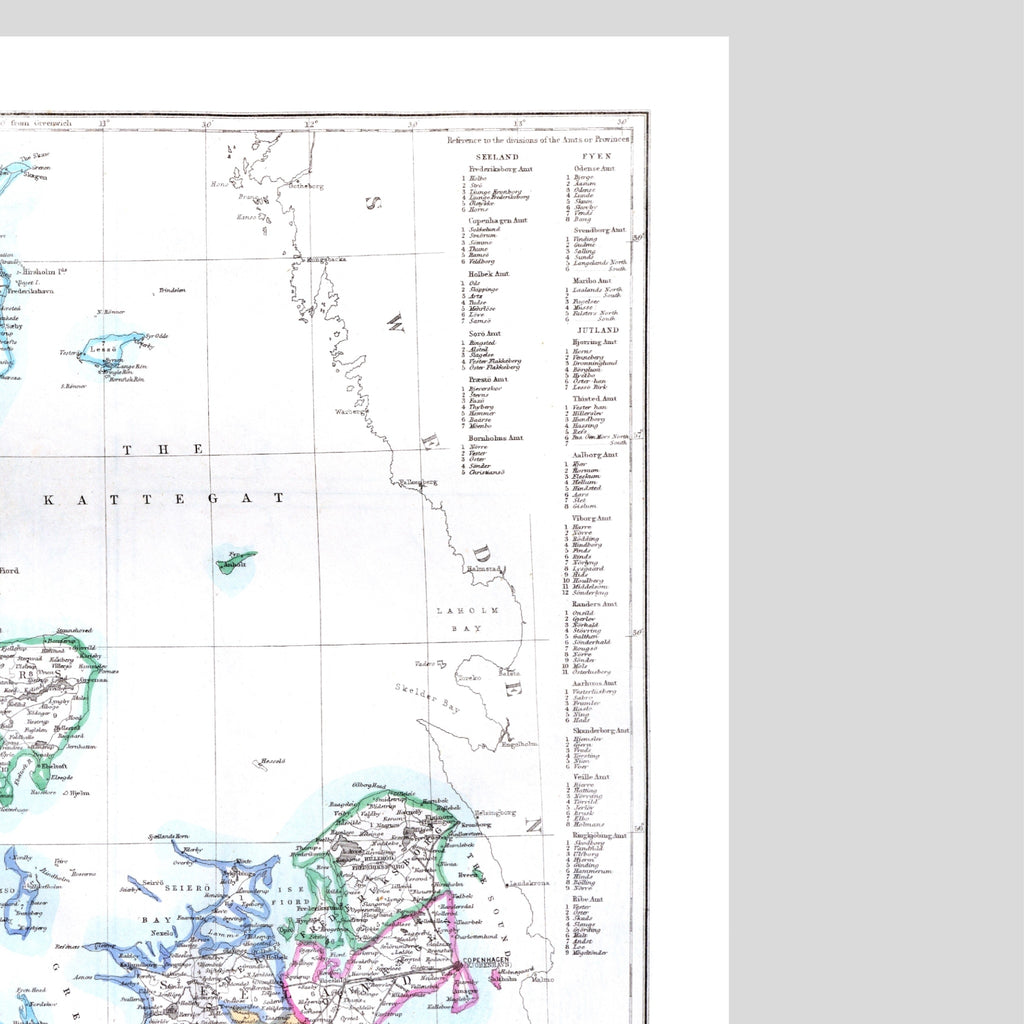
Task: Click the 'Thisted Amt' legend entry
Action: coord(594,398)
